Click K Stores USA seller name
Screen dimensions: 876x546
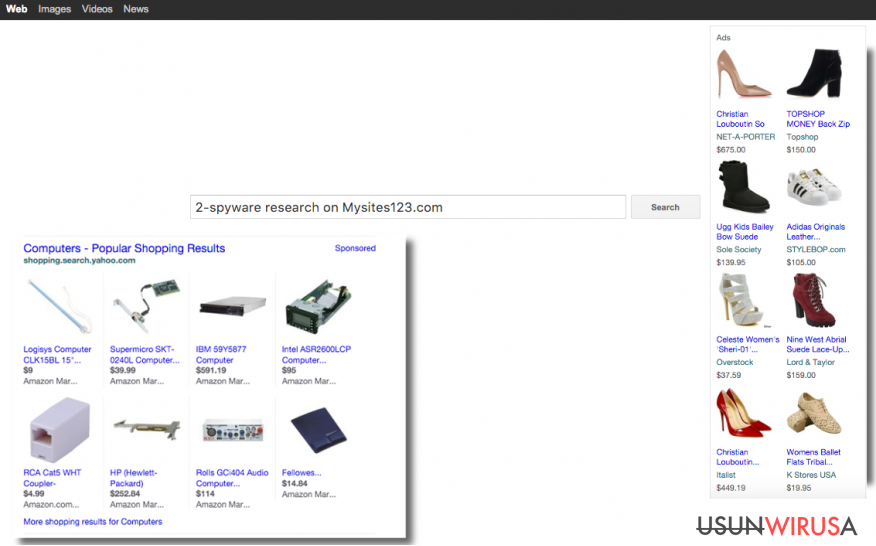(x=811, y=475)
